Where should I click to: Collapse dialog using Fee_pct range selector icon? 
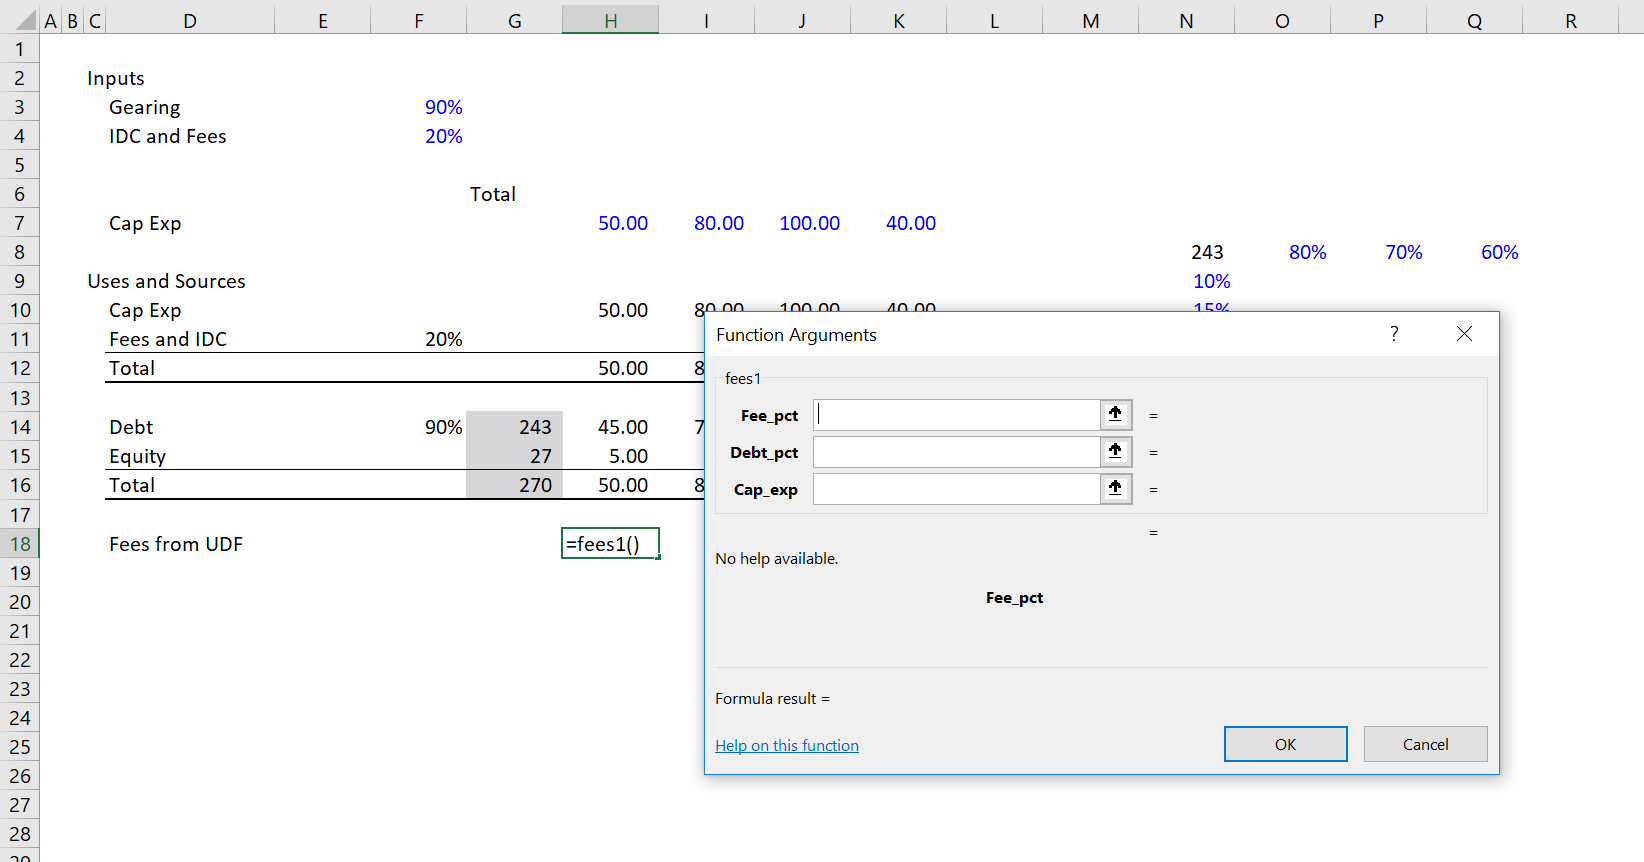(x=1115, y=414)
